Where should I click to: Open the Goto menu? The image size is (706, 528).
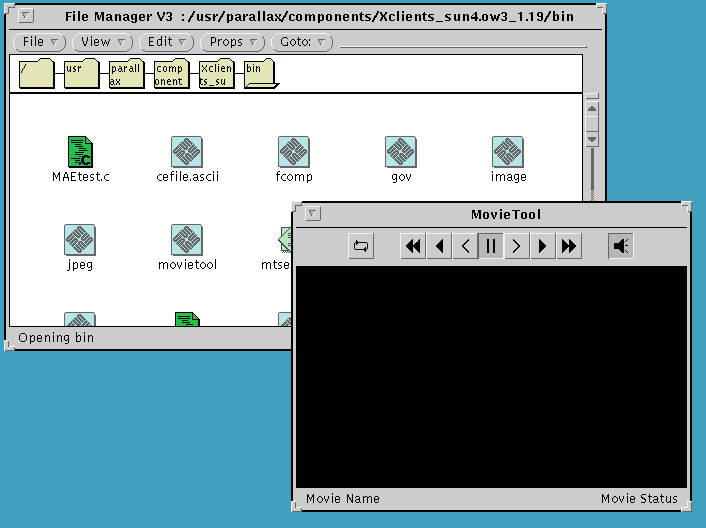click(303, 42)
